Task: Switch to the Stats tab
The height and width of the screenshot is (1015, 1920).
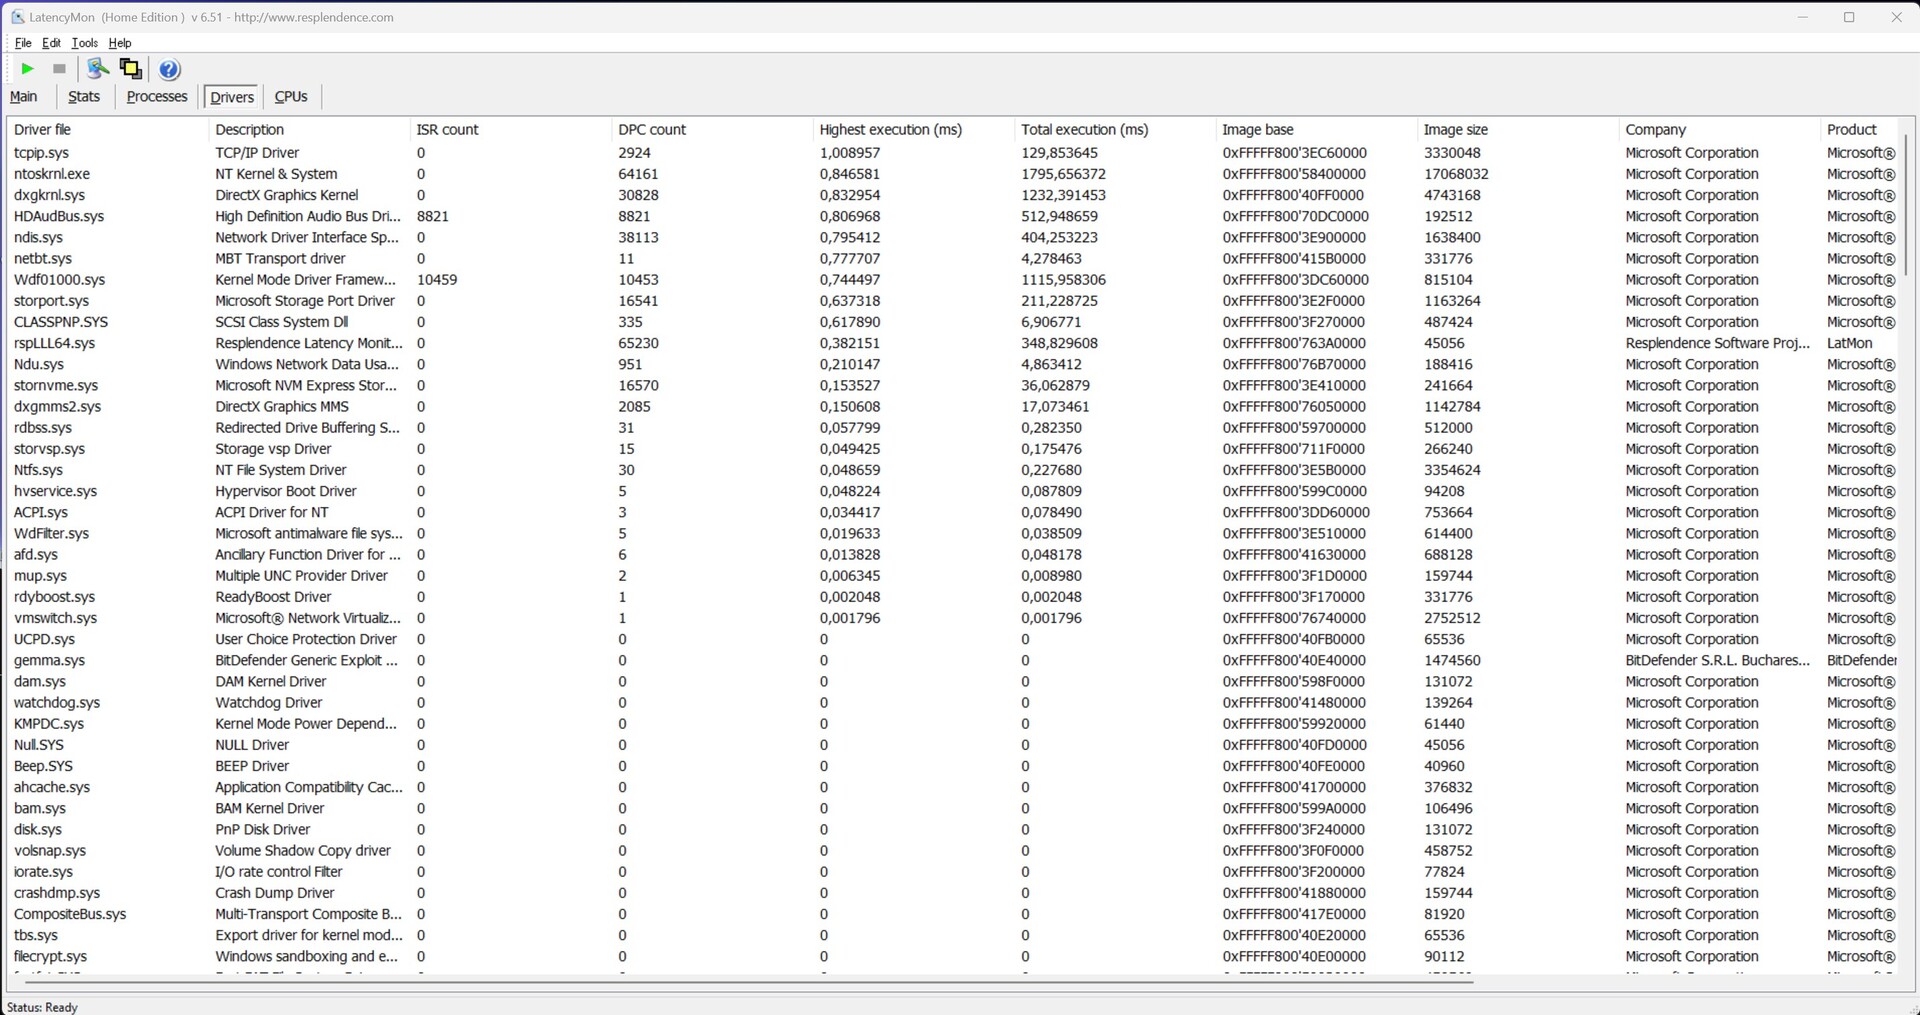Action: 84,97
